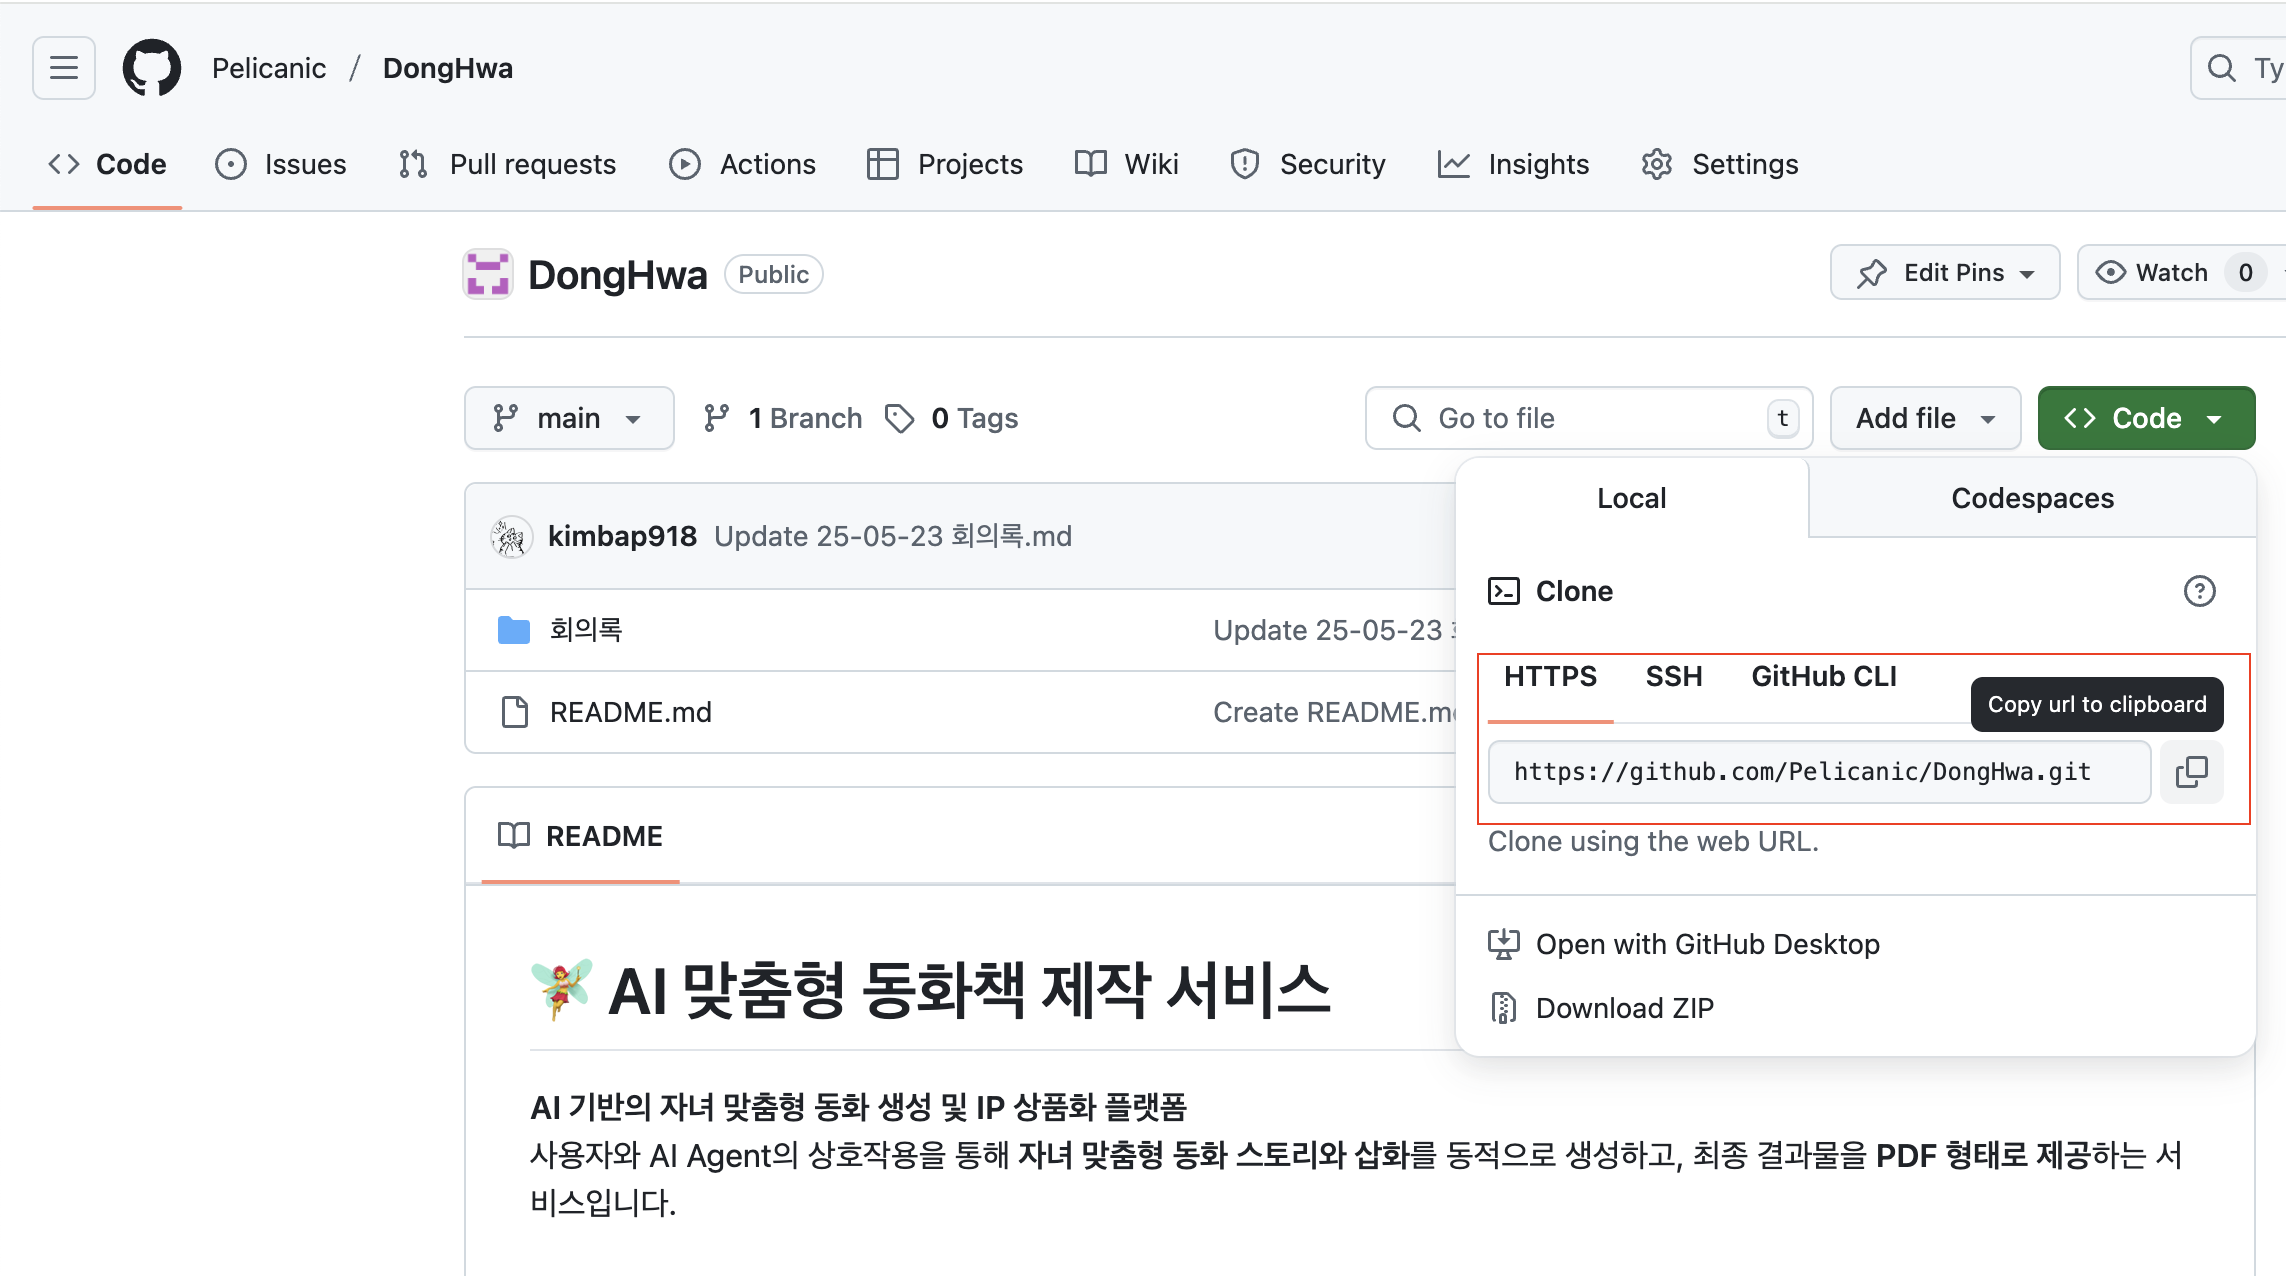
Task: View the 0 Tags list
Action: (951, 418)
